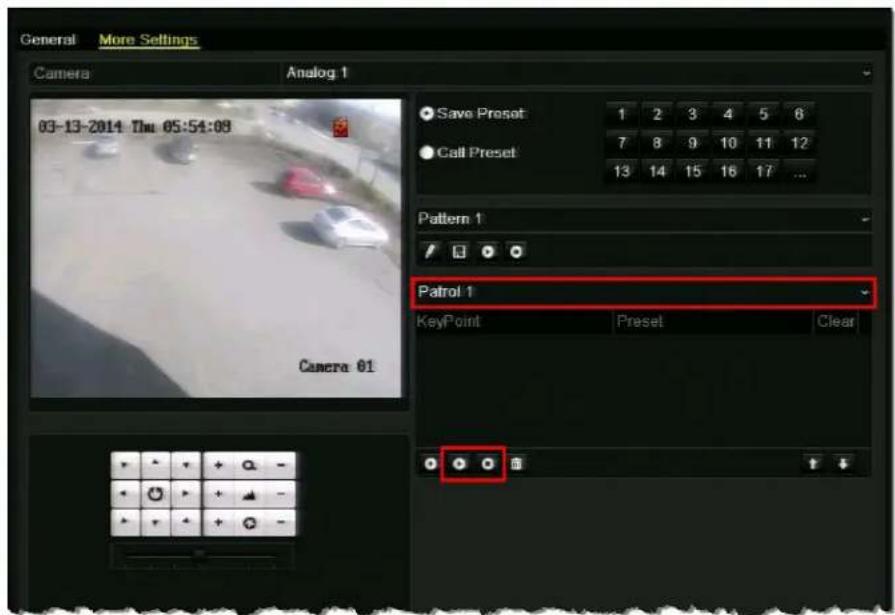Choose preset number 16
895x615 pixels.
pyautogui.click(x=728, y=171)
